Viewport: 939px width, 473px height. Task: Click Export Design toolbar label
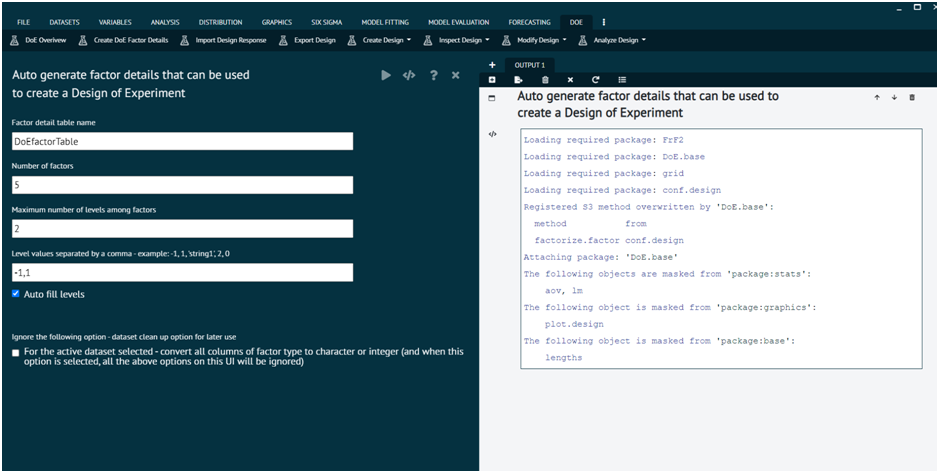click(x=315, y=41)
